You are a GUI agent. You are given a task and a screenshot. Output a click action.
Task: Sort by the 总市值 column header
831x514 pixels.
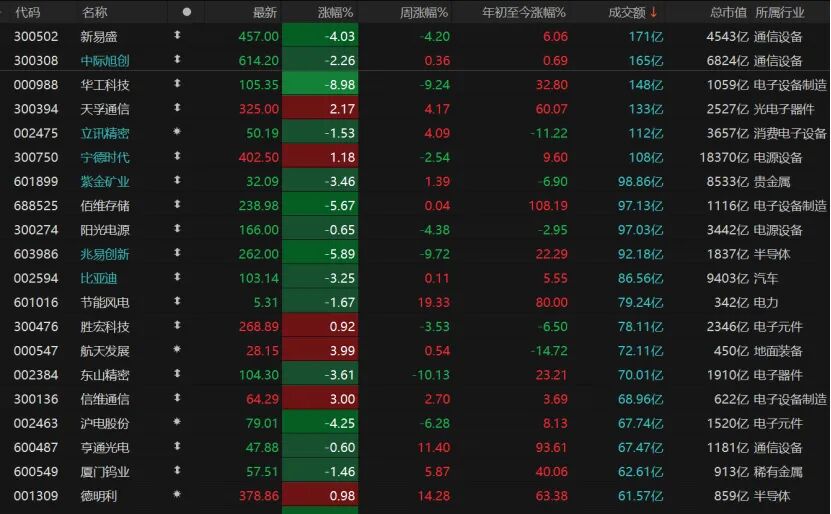pyautogui.click(x=728, y=12)
